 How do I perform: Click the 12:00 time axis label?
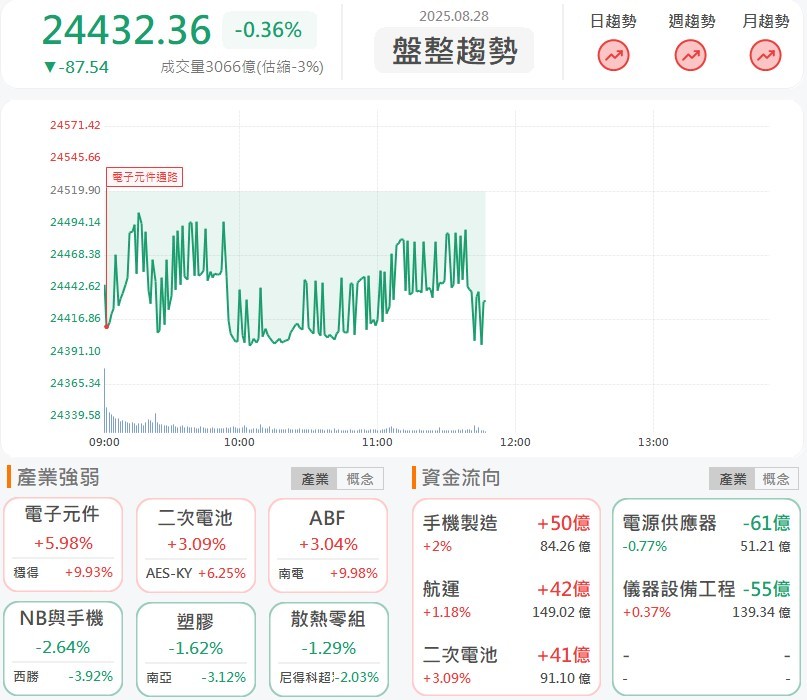click(x=515, y=442)
